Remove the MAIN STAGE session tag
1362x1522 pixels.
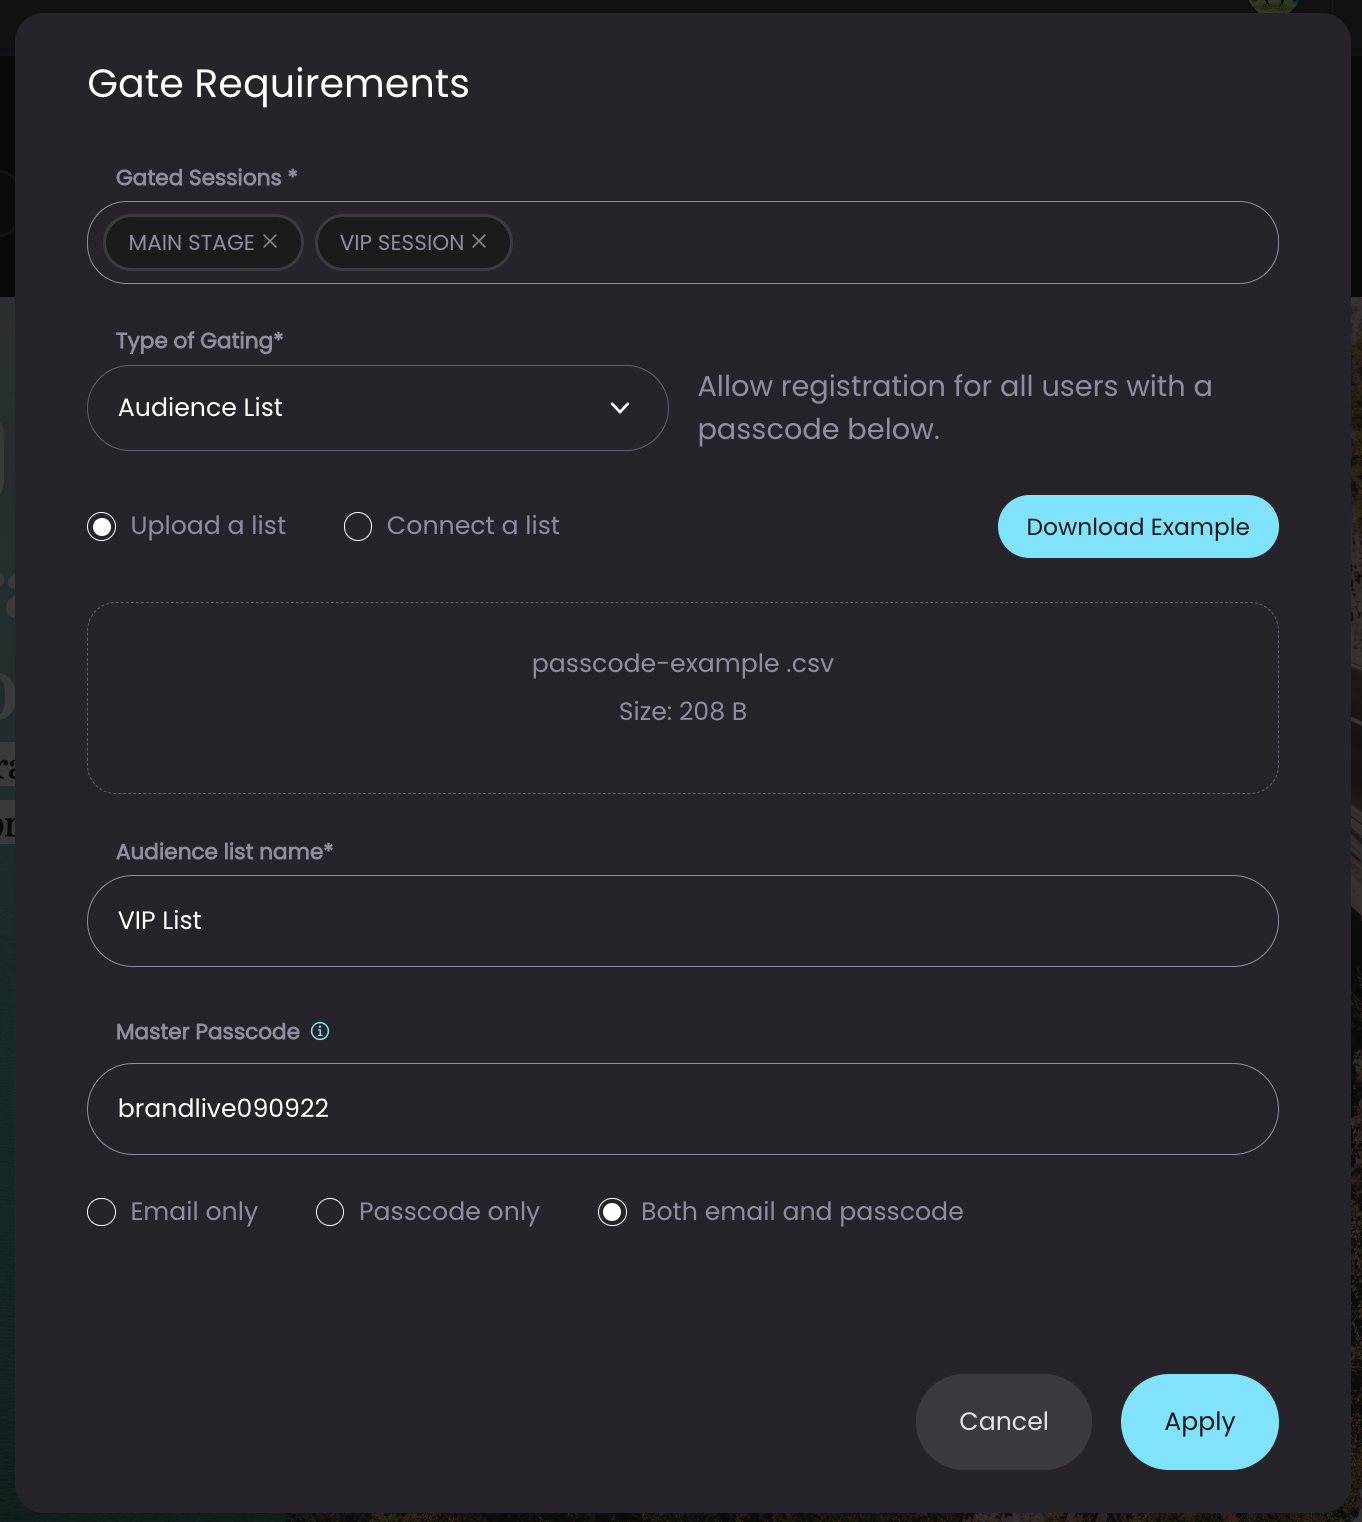click(270, 242)
